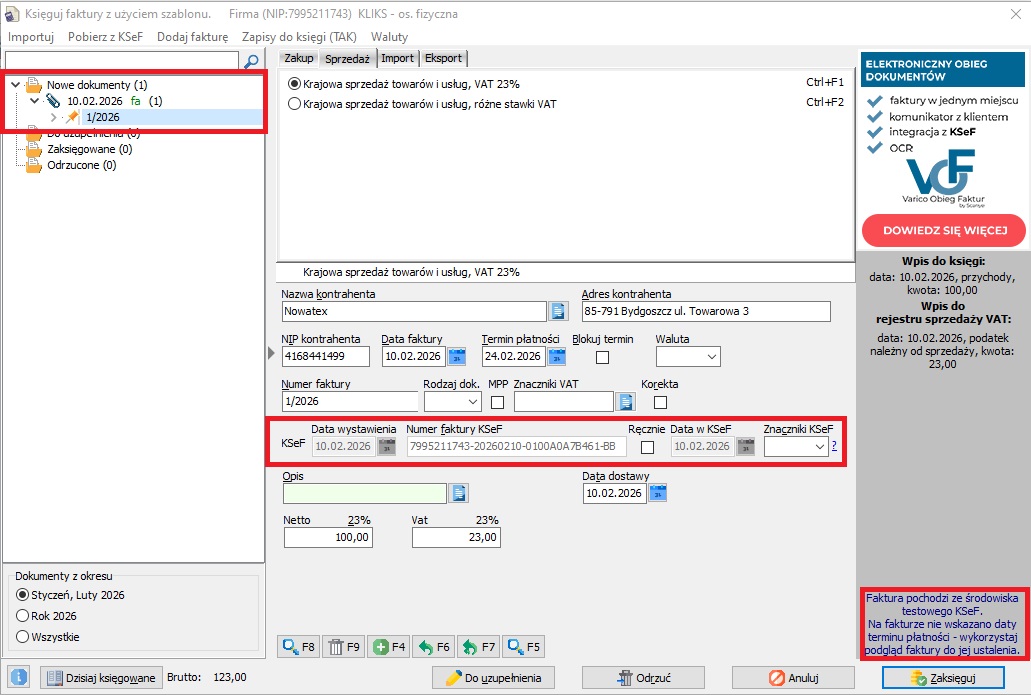This screenshot has width=1031, height=695.
Task: Click into the Numer faktury field
Action: [349, 402]
